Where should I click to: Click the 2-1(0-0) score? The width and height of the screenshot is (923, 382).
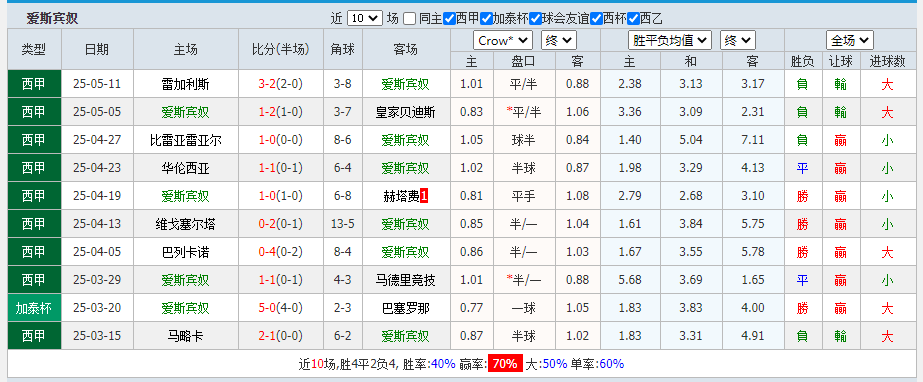pyautogui.click(x=281, y=336)
